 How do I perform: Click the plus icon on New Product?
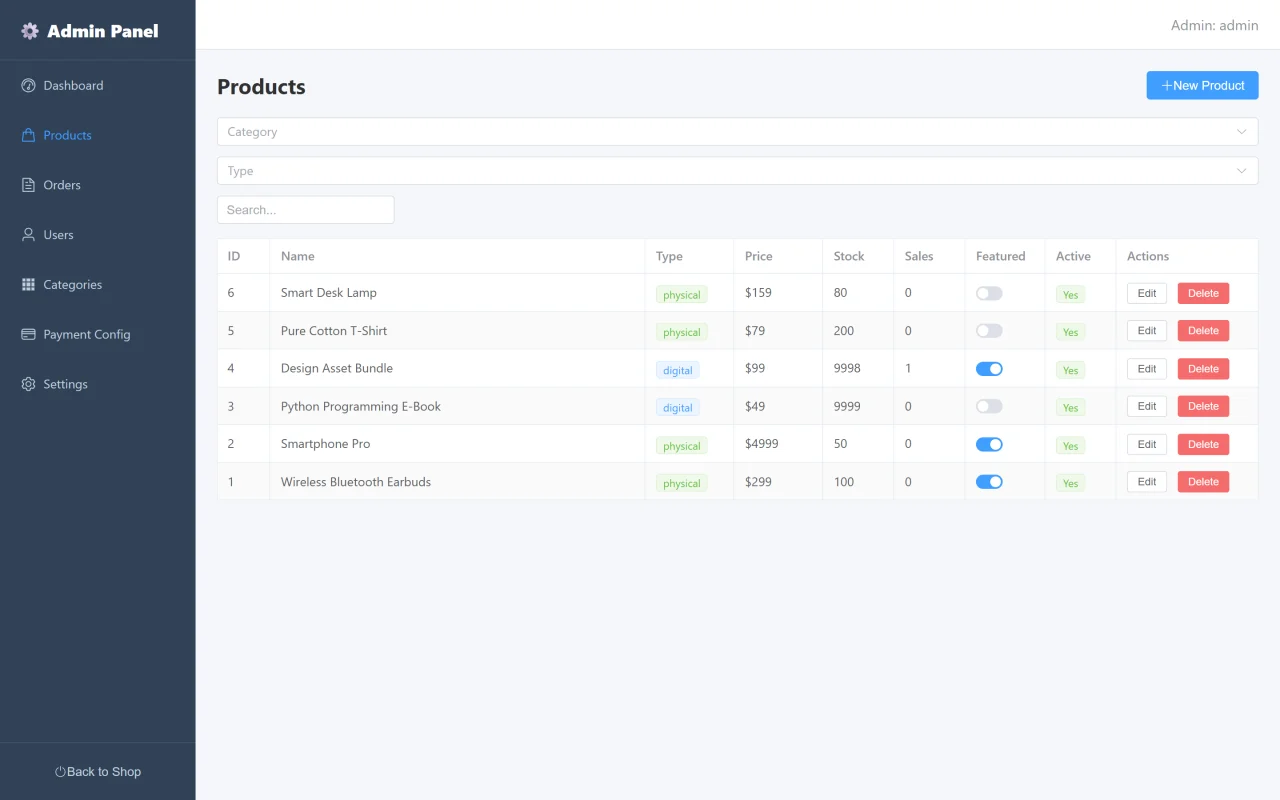[1166, 86]
